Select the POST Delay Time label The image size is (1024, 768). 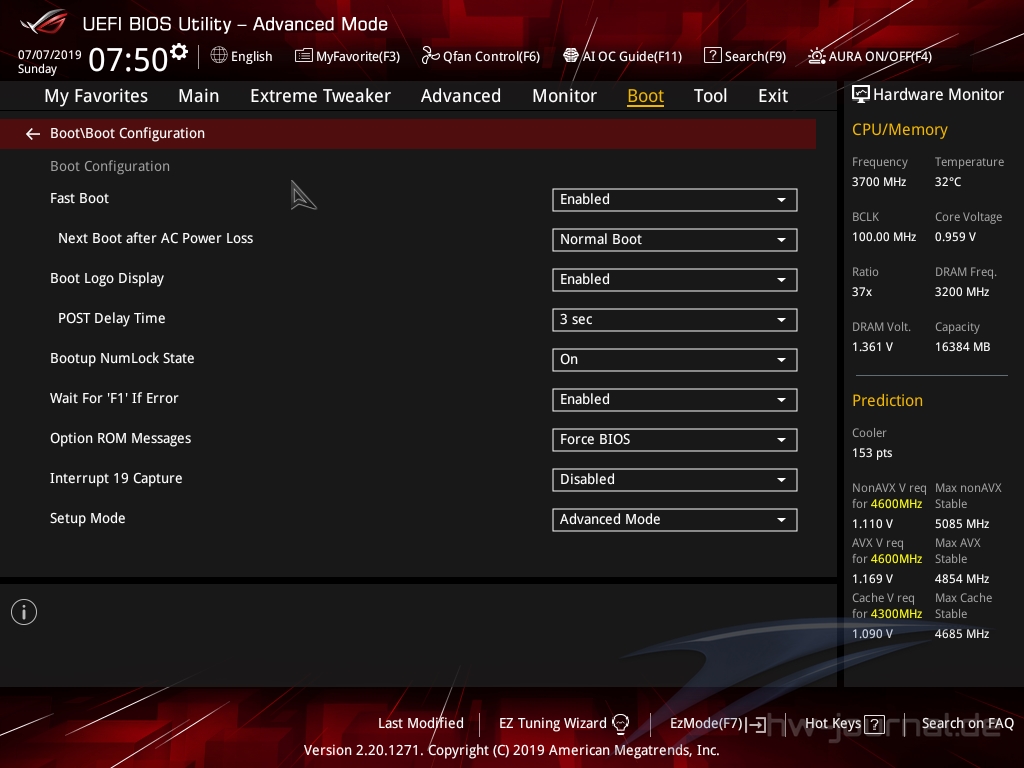click(x=112, y=319)
